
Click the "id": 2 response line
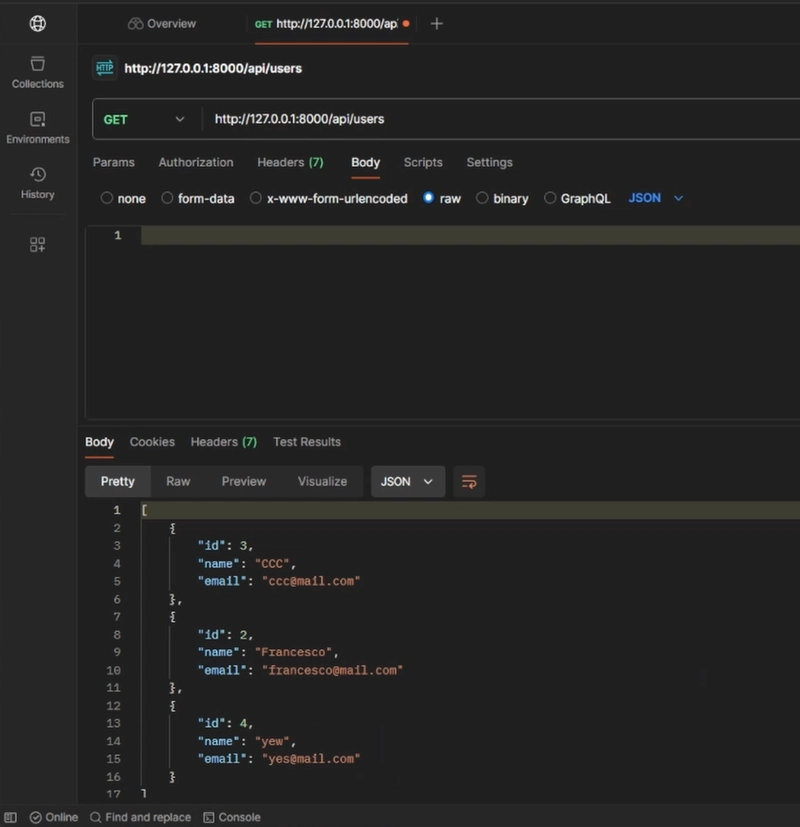point(225,634)
